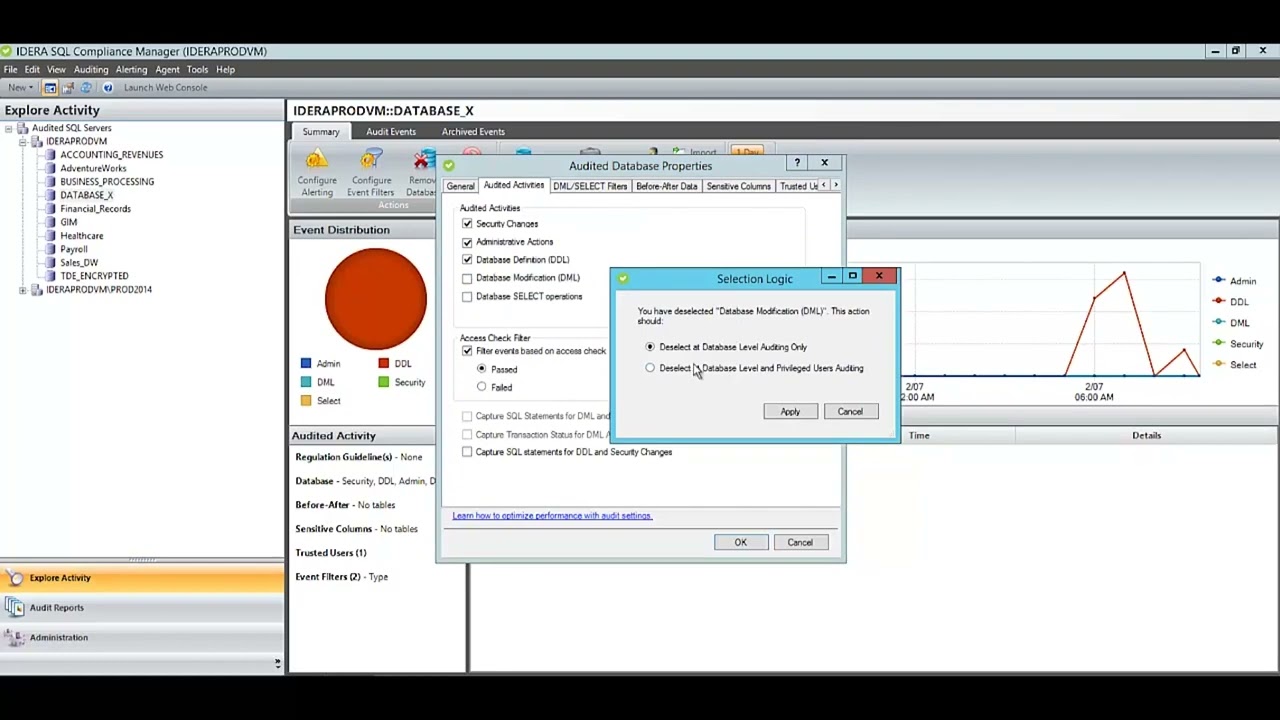Open the New dropdown in toolbar
The height and width of the screenshot is (720, 1280).
pyautogui.click(x=20, y=88)
